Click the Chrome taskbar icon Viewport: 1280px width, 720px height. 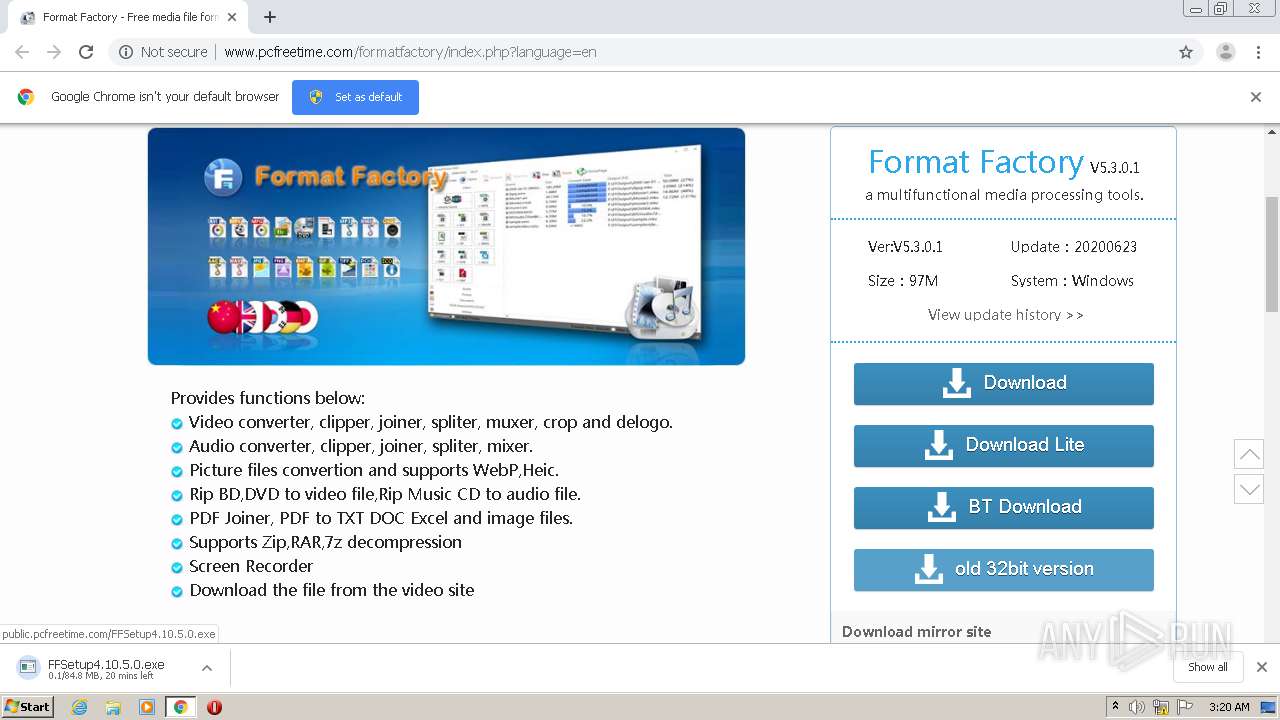[180, 707]
